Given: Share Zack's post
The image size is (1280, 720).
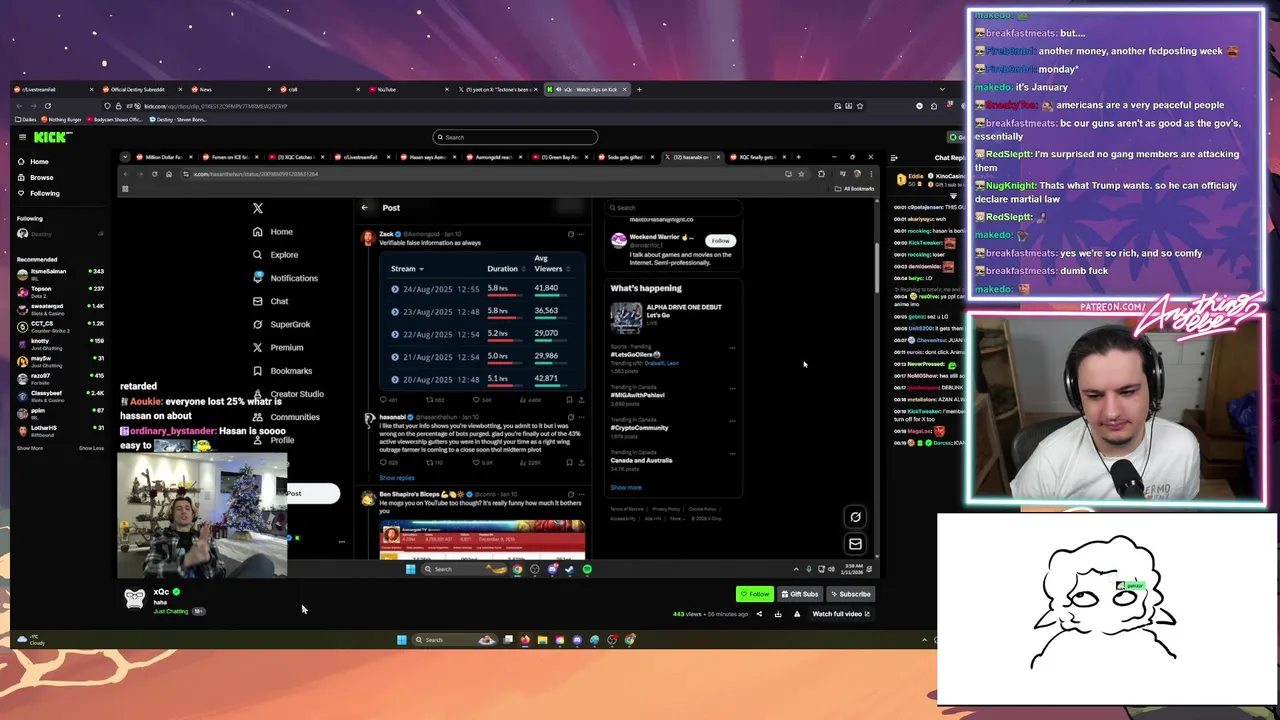Looking at the screenshot, I should (582, 400).
